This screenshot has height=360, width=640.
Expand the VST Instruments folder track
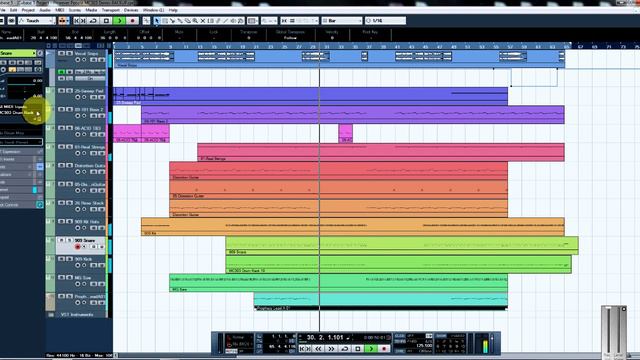coord(51,315)
